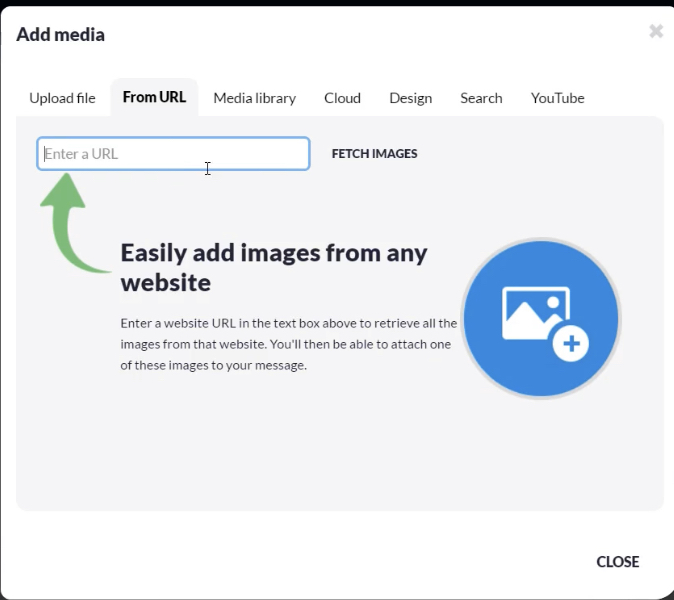The width and height of the screenshot is (674, 600).
Task: Click the green curved arrow graphic
Action: (x=66, y=220)
